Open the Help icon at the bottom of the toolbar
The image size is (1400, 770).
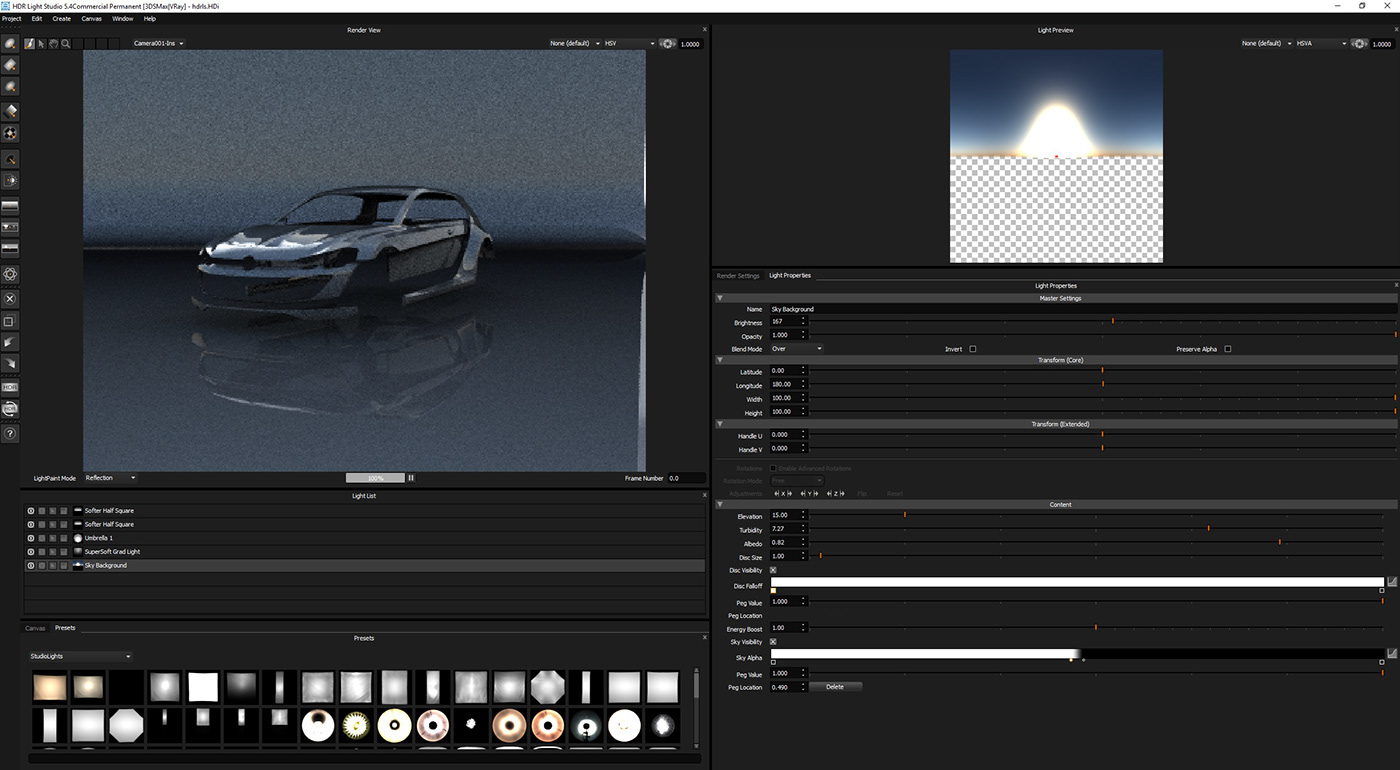[x=9, y=433]
